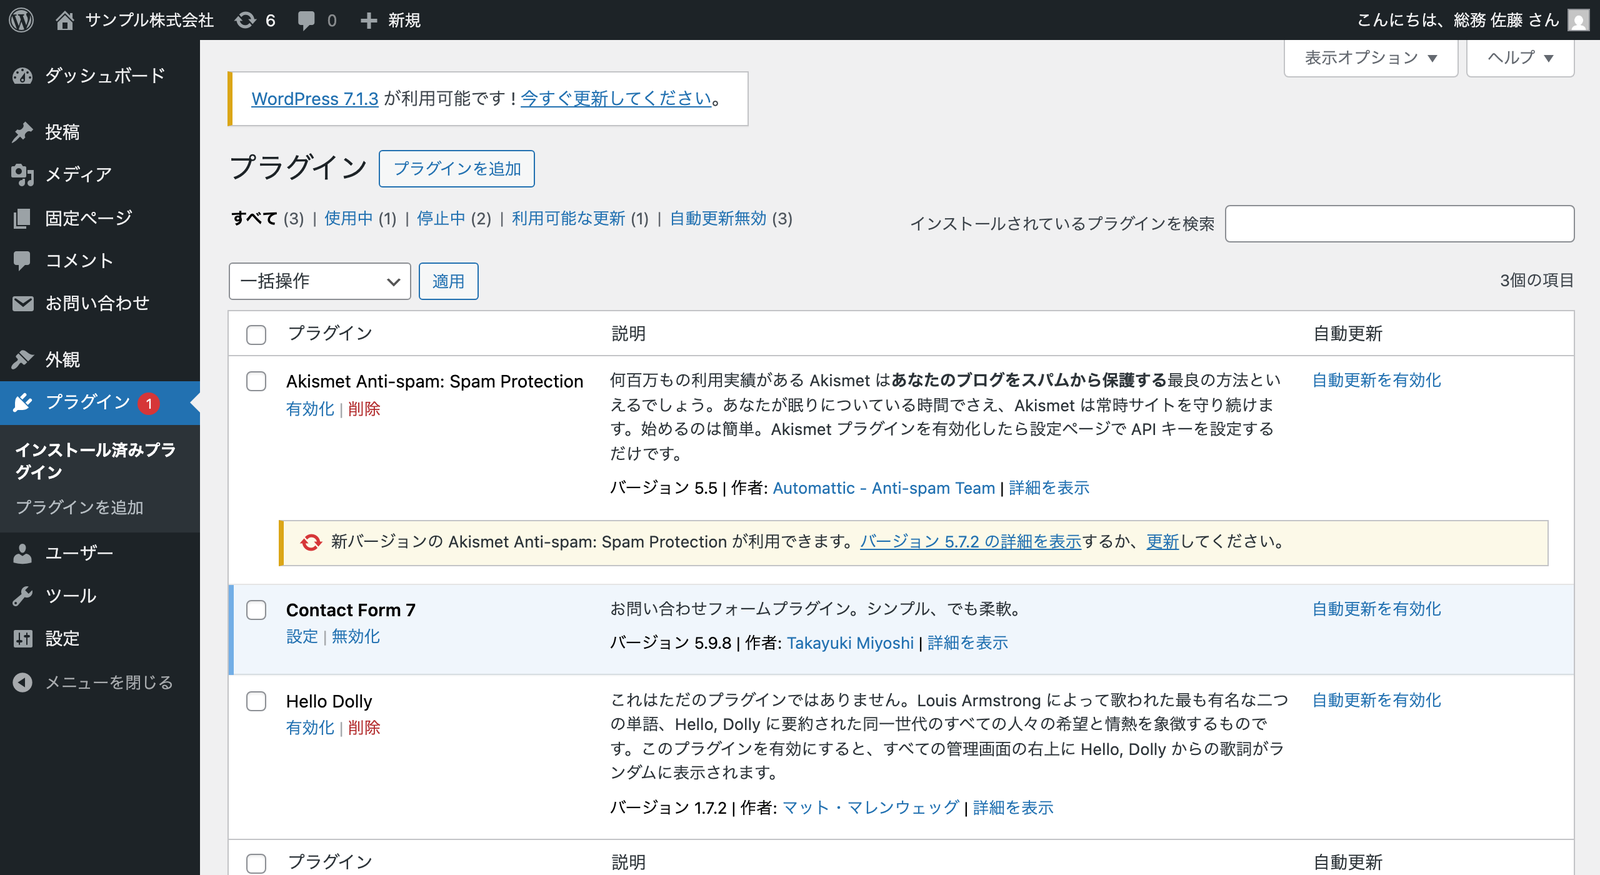Click the red update badge on プラグイン
This screenshot has height=875, width=1600.
(149, 404)
